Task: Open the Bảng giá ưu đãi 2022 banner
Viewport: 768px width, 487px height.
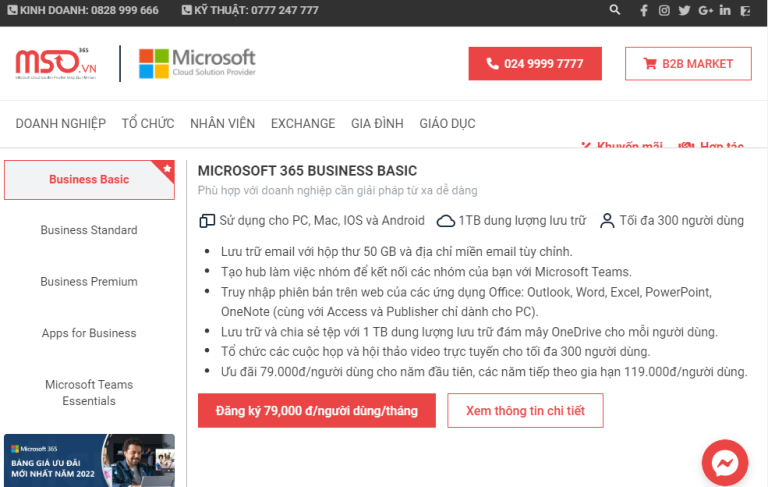Action: pos(89,461)
